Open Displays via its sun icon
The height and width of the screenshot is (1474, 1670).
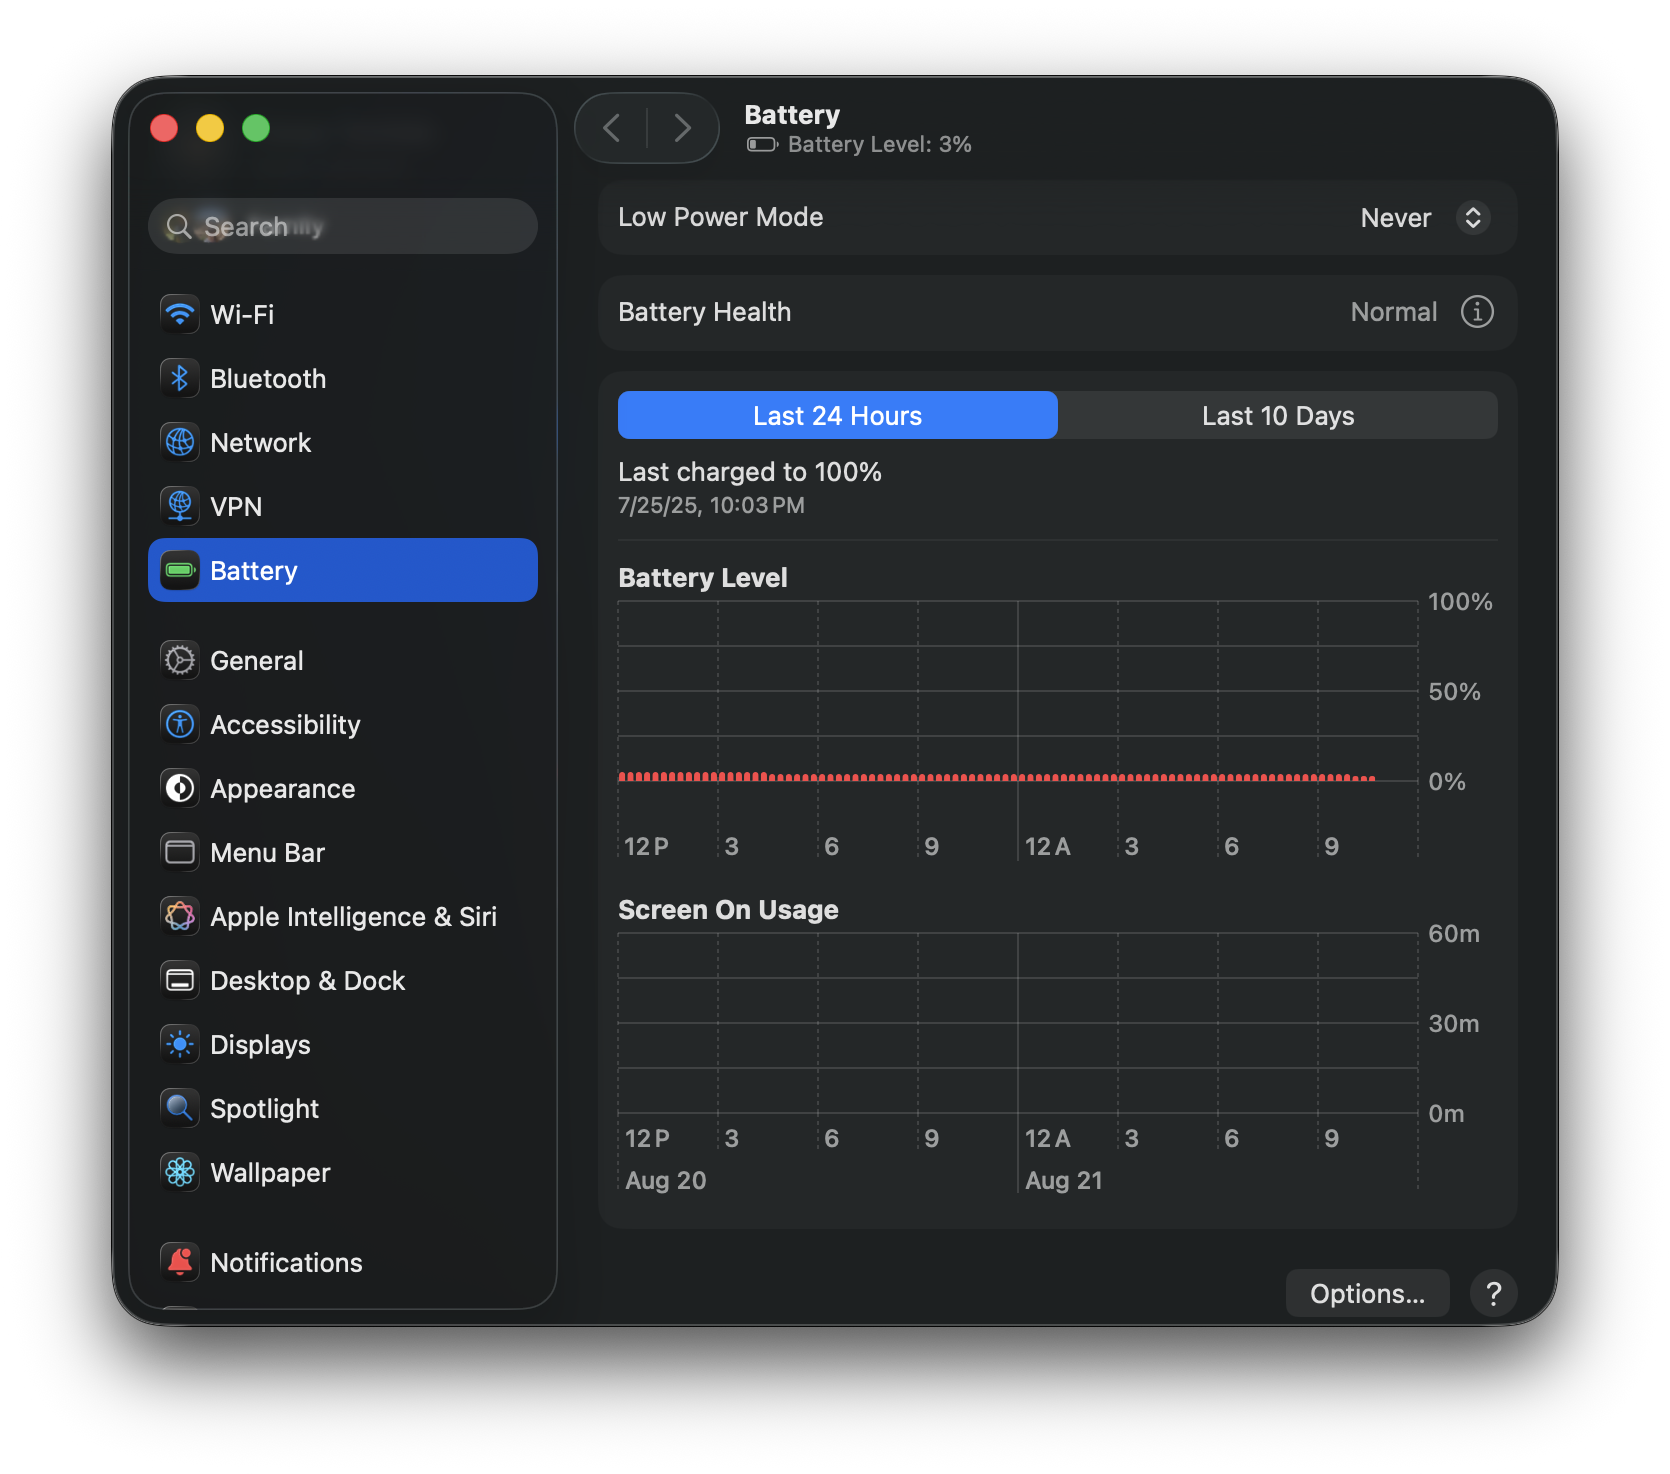(x=180, y=1044)
